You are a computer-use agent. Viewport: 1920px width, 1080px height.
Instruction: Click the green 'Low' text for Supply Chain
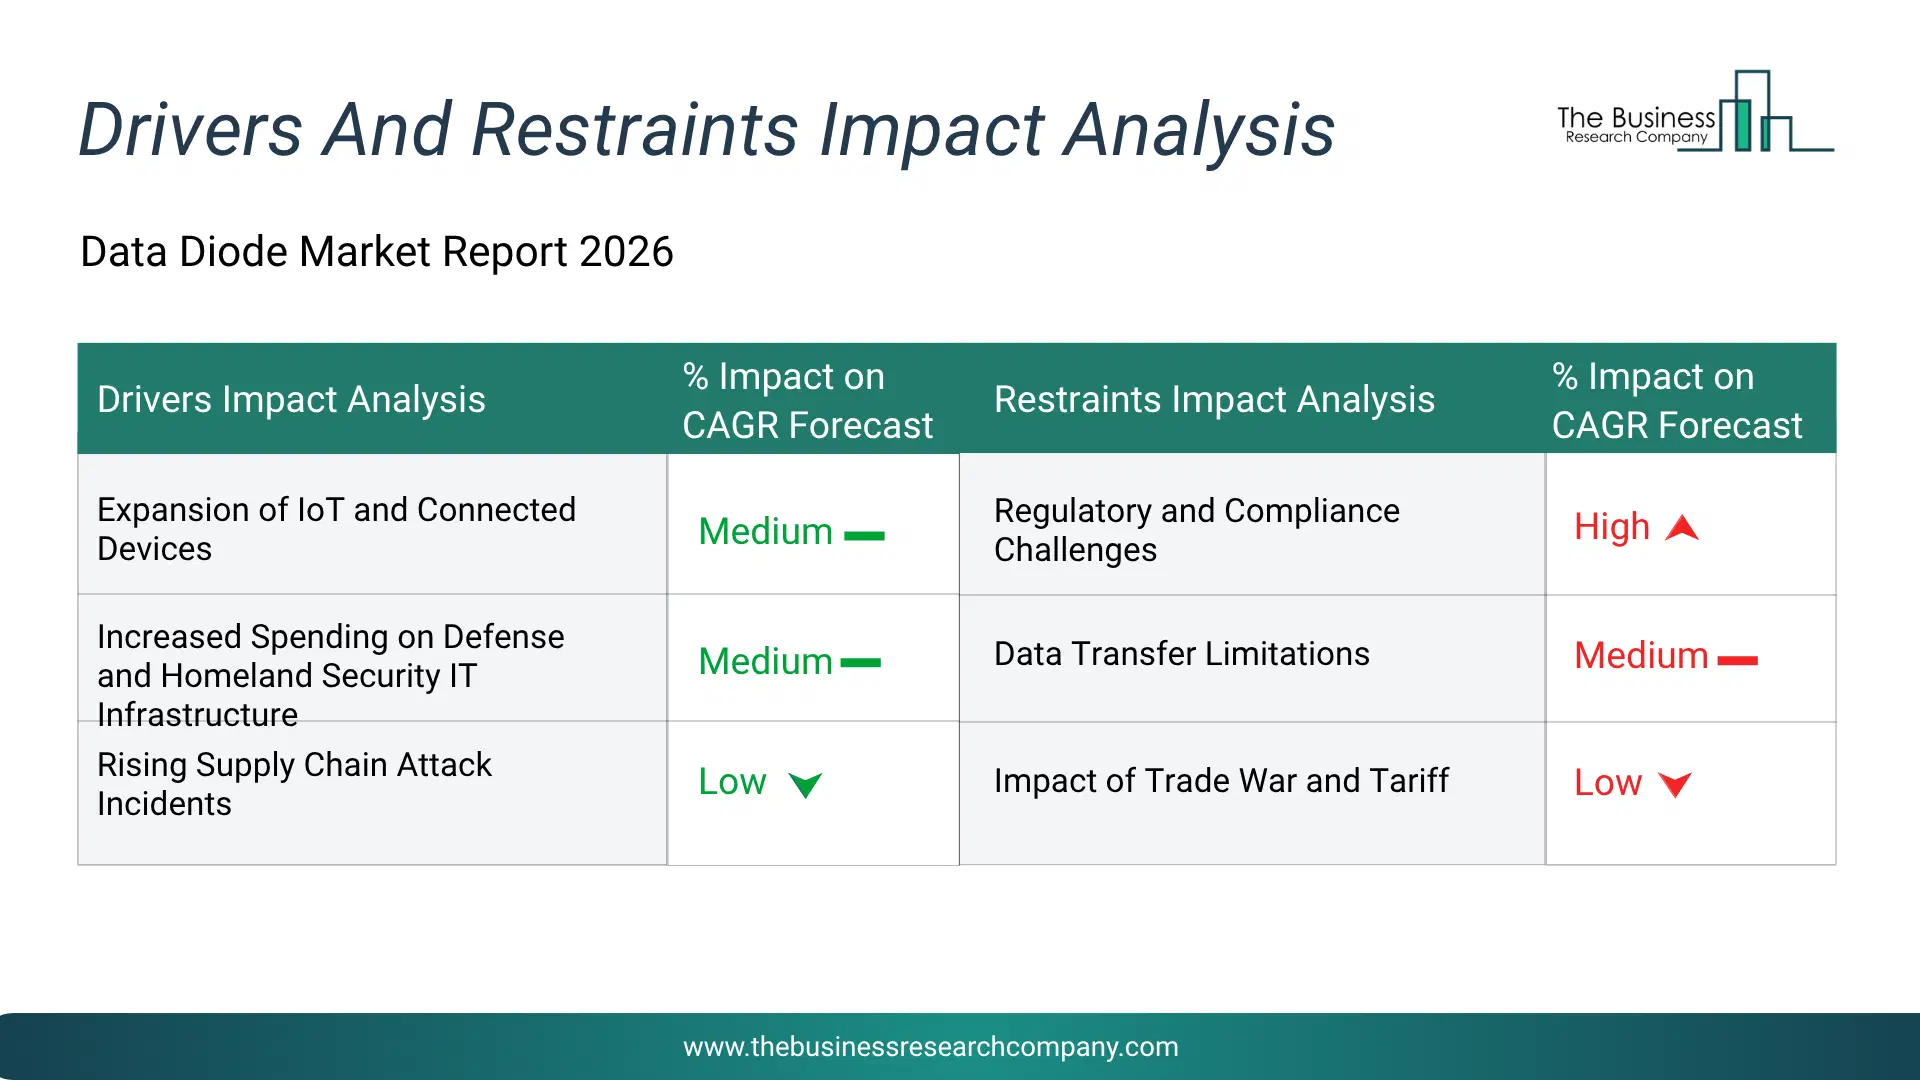coord(732,782)
